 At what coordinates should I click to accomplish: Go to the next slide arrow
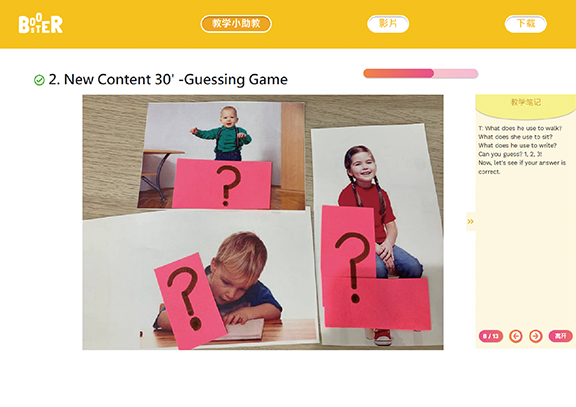point(536,336)
